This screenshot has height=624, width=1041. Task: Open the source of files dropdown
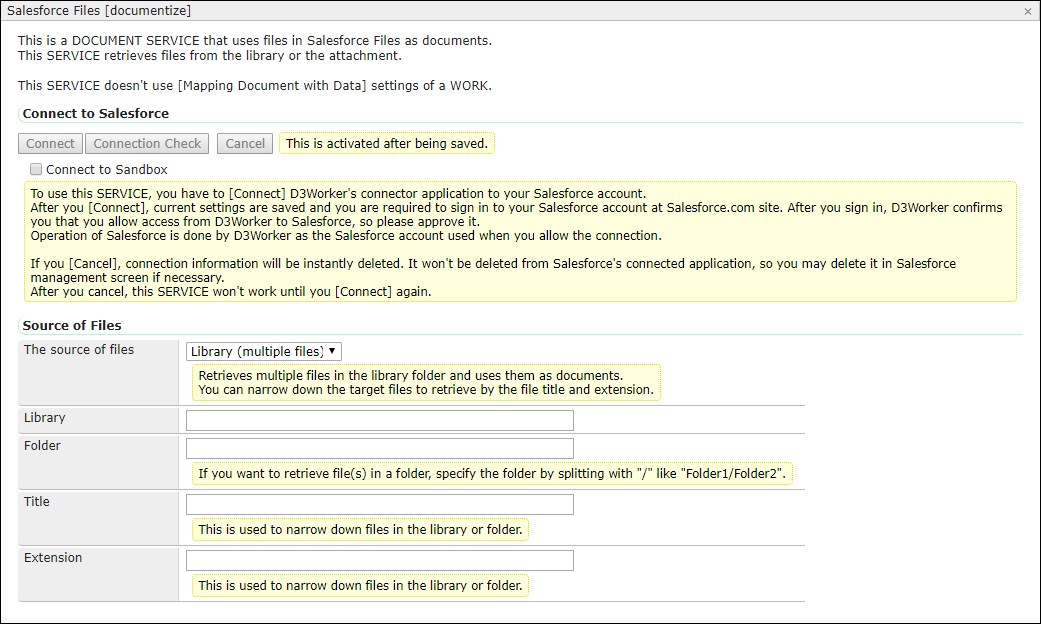[264, 351]
